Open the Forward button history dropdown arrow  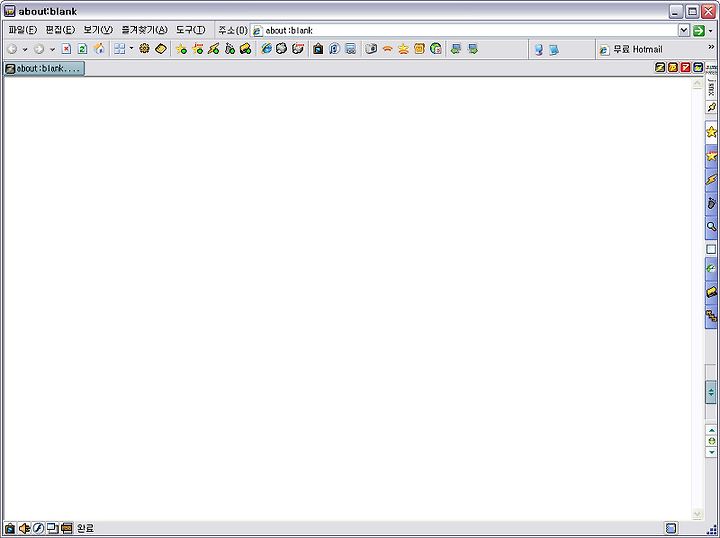[52, 50]
